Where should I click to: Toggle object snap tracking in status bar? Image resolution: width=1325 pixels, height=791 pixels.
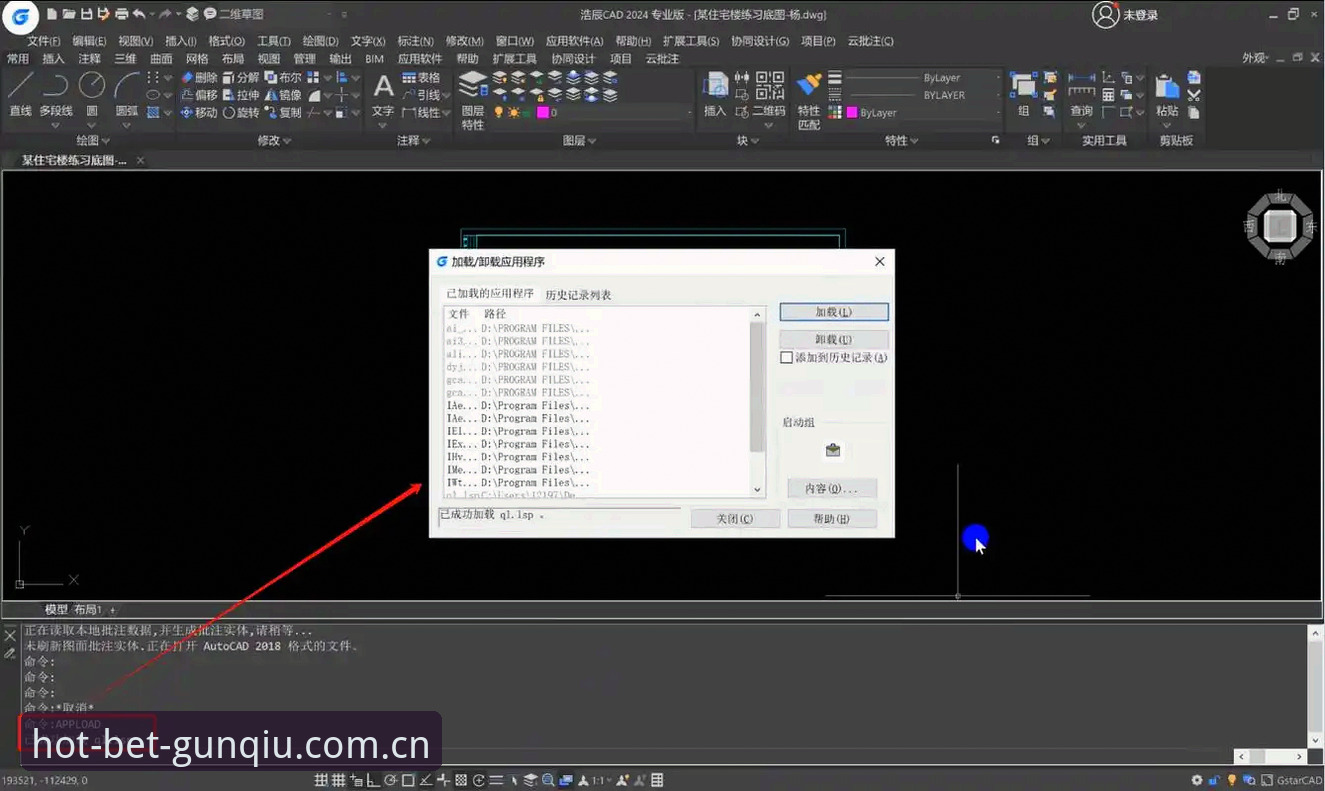426,780
